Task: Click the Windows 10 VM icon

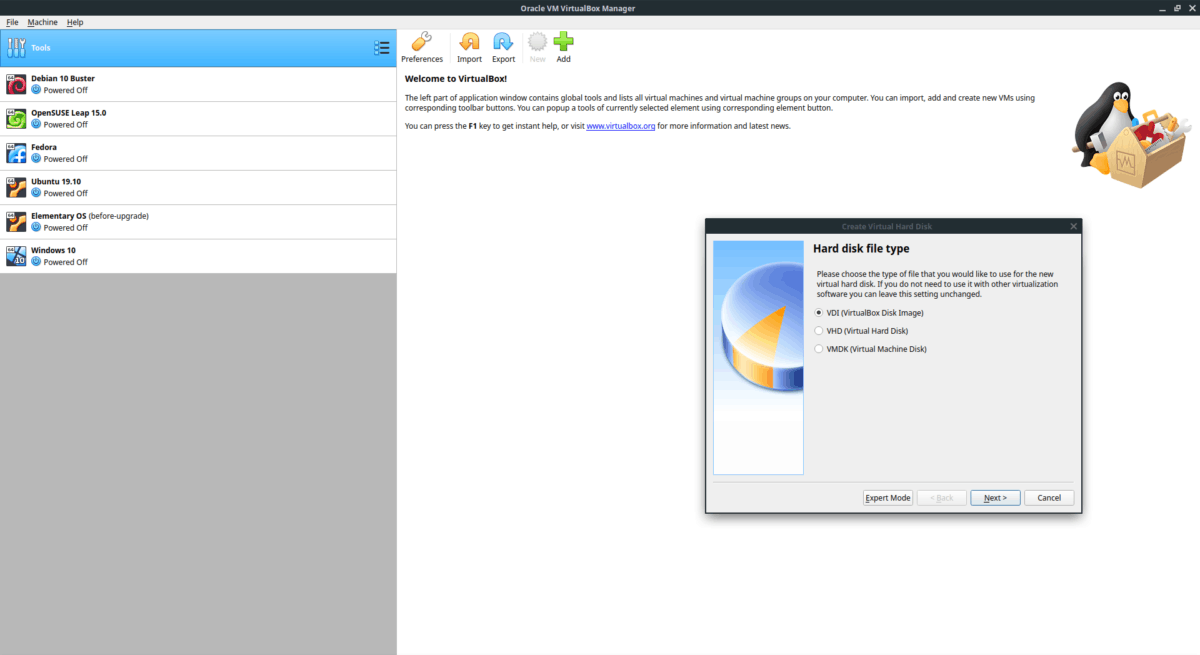Action: point(15,255)
